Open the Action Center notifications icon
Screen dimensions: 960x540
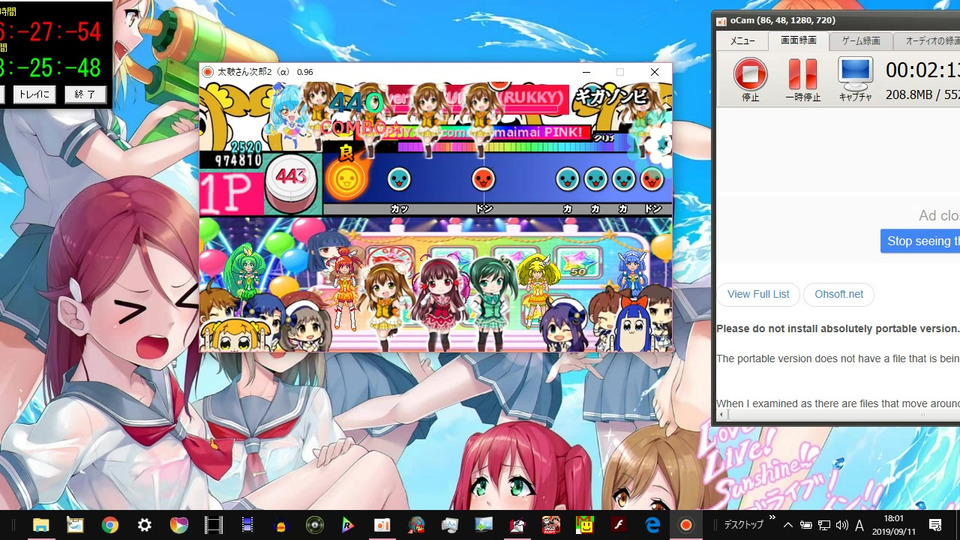pyautogui.click(x=935, y=525)
